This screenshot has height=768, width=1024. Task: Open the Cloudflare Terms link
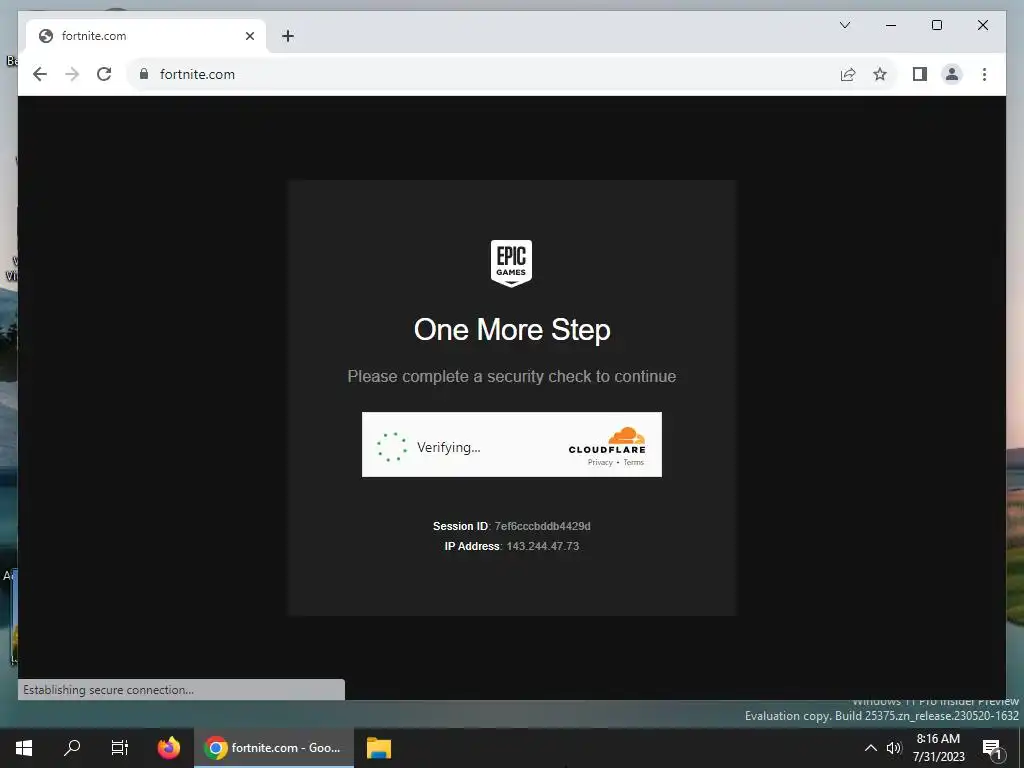pos(633,462)
